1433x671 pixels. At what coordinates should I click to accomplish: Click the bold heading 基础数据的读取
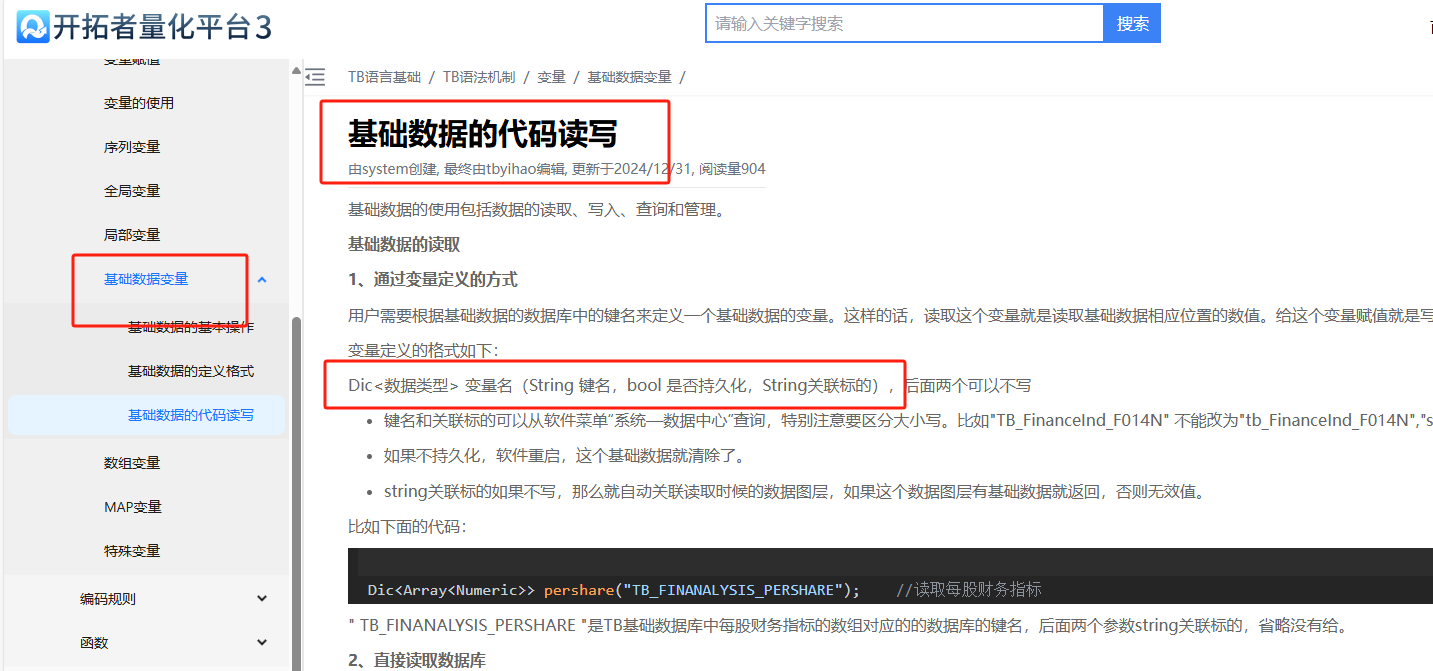(404, 244)
